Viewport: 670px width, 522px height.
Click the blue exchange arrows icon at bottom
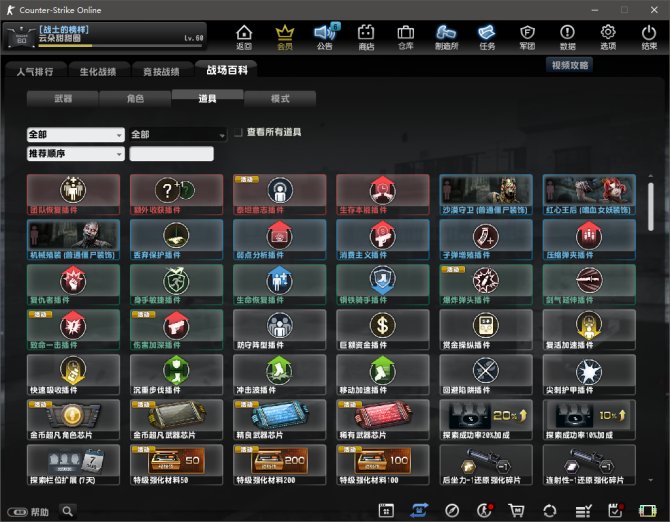pyautogui.click(x=419, y=510)
